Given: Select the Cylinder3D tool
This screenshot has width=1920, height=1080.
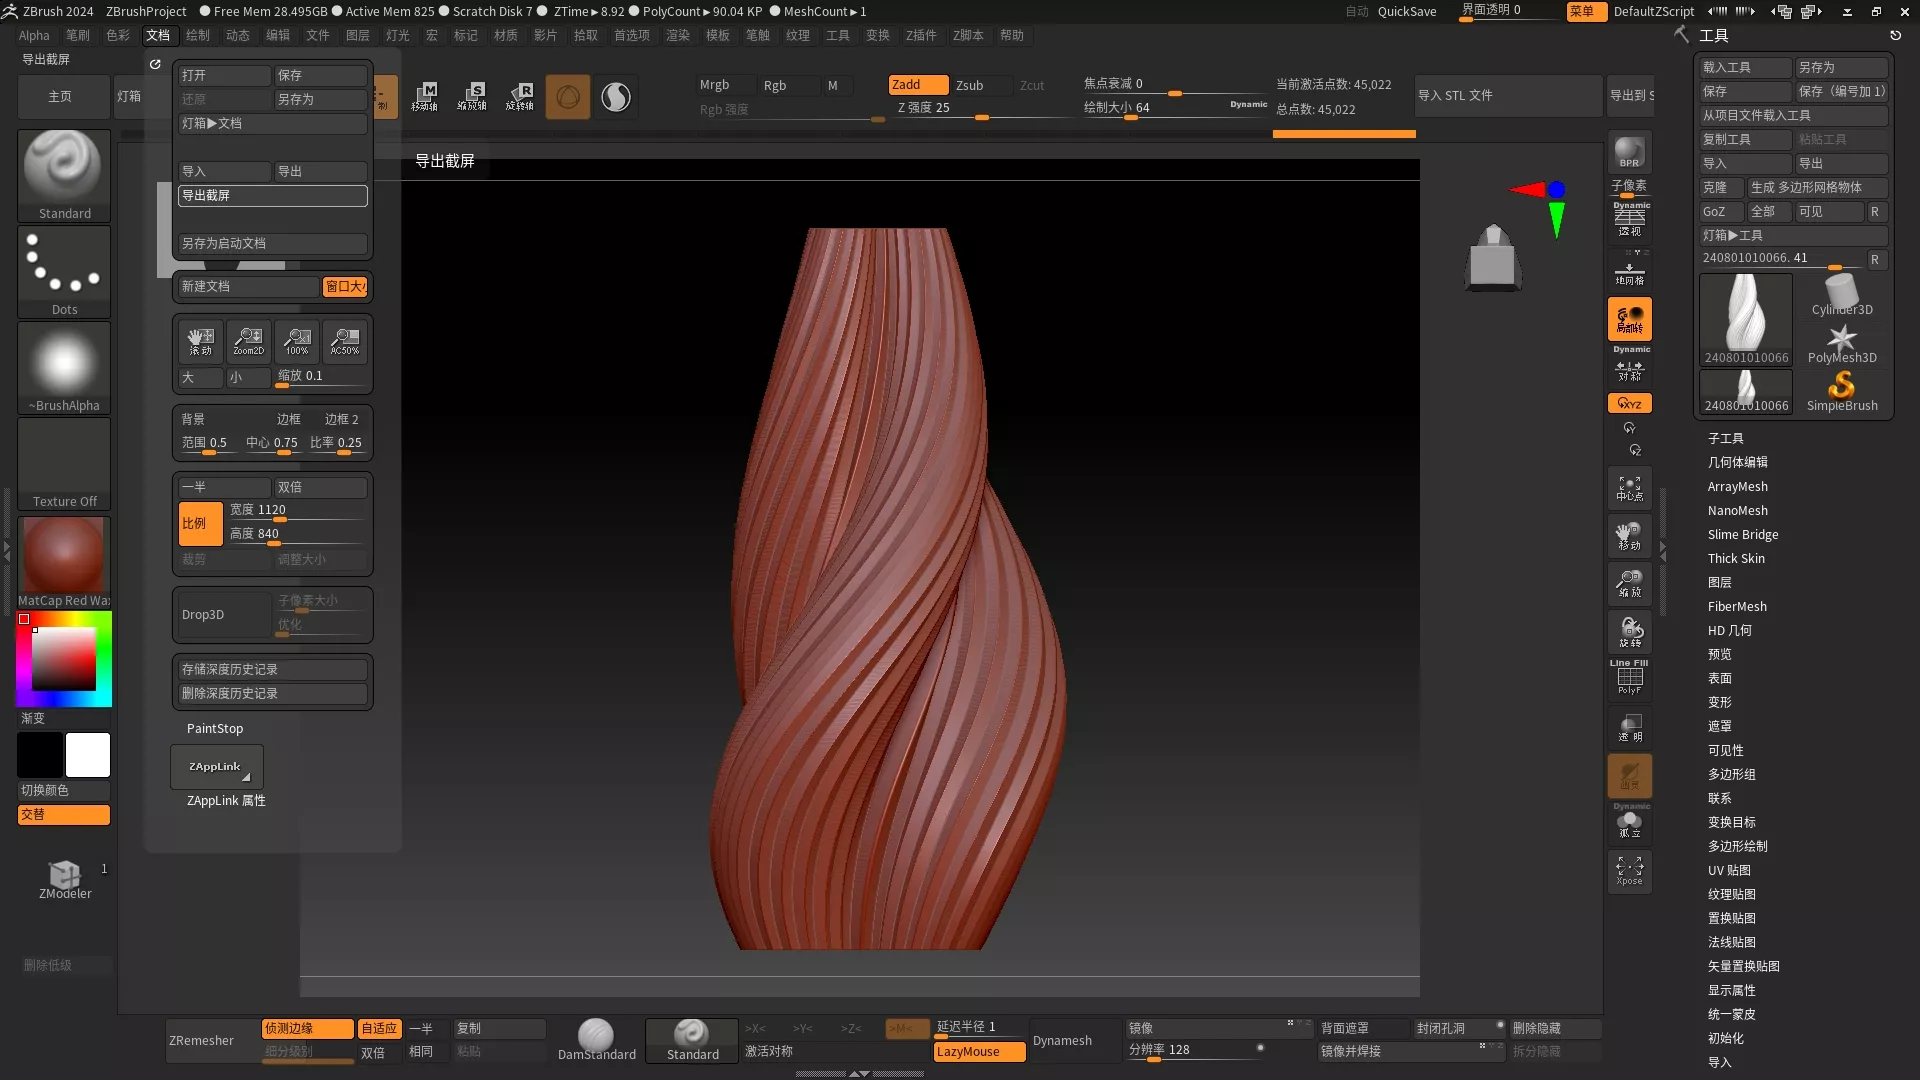Looking at the screenshot, I should 1842,296.
